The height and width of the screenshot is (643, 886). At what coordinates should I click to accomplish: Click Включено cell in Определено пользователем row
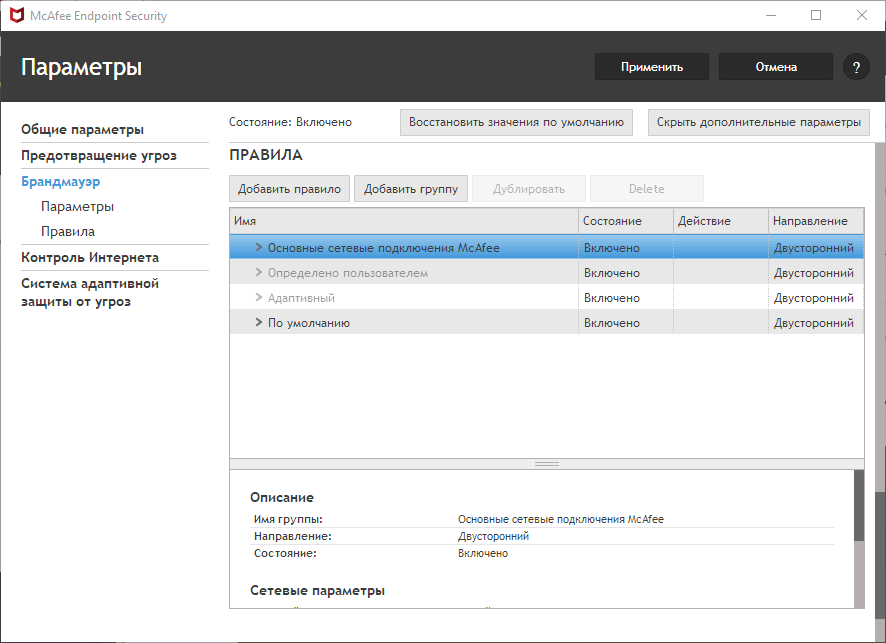point(626,272)
